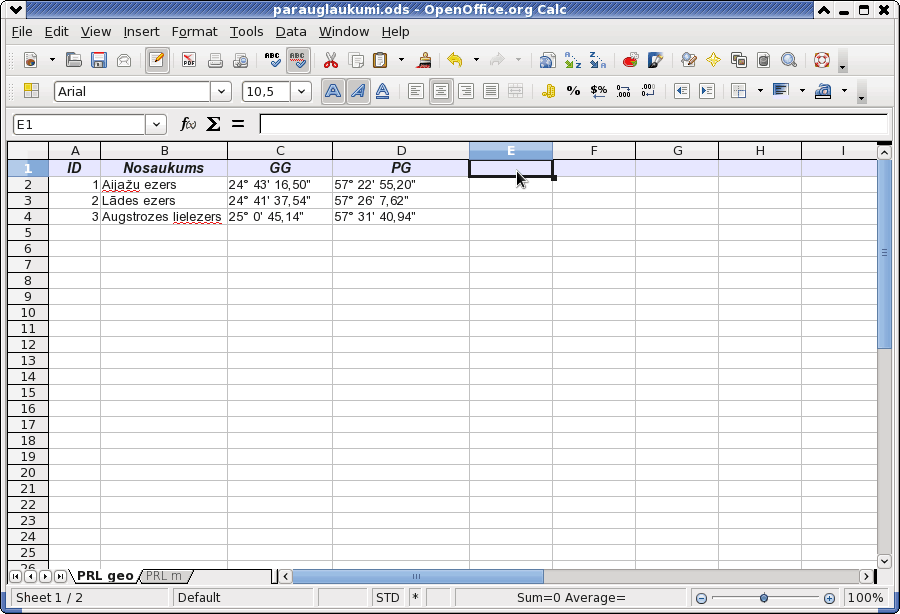This screenshot has width=900, height=614.
Task: Open the New document type dropdown arrow
Action: (52, 60)
